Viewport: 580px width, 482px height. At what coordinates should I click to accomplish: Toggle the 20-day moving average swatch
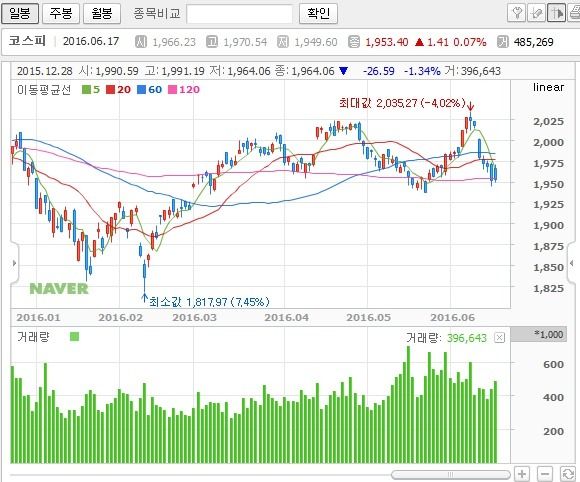tap(110, 90)
